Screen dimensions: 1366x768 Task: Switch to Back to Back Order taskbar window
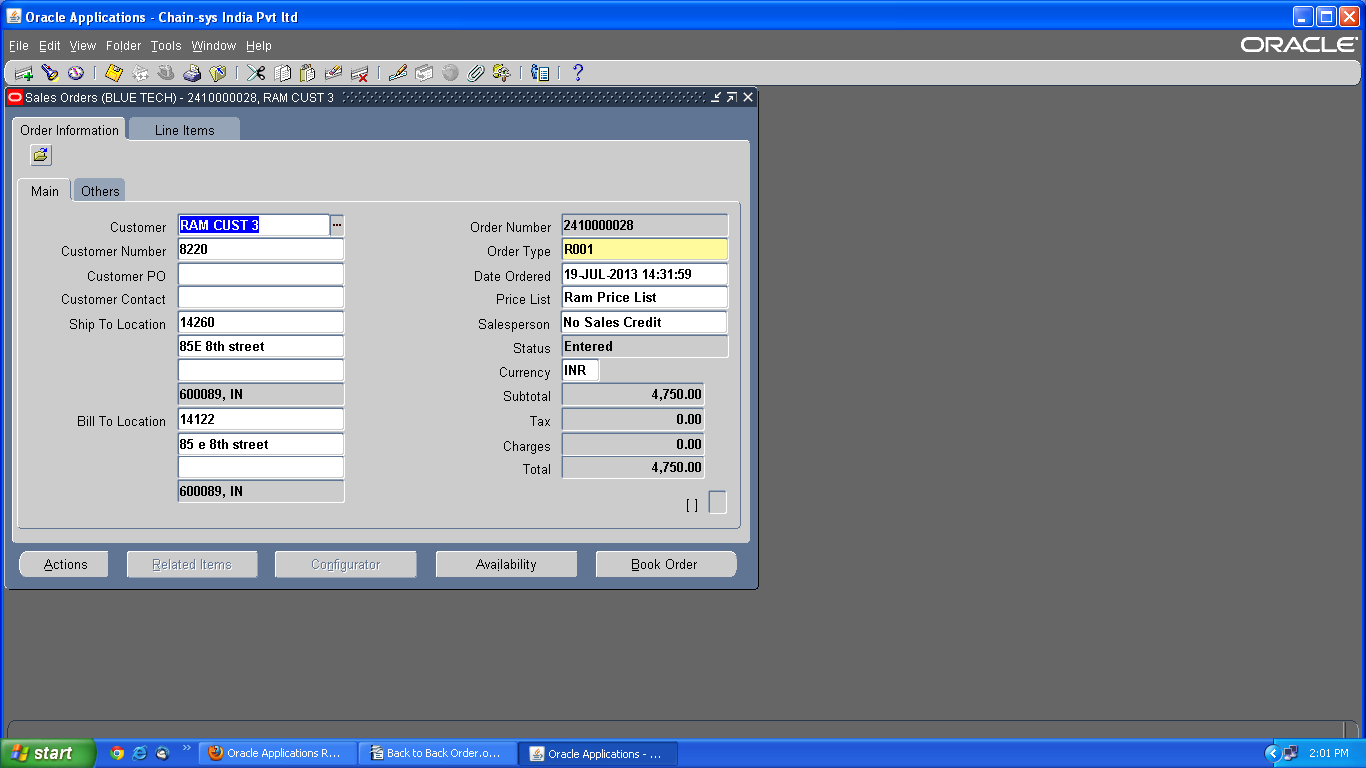(438, 753)
